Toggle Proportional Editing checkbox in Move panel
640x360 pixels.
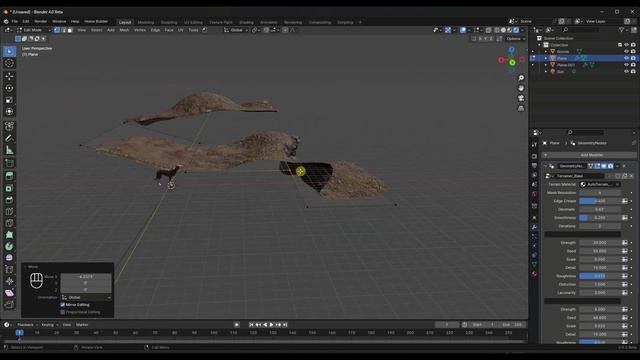coord(63,312)
